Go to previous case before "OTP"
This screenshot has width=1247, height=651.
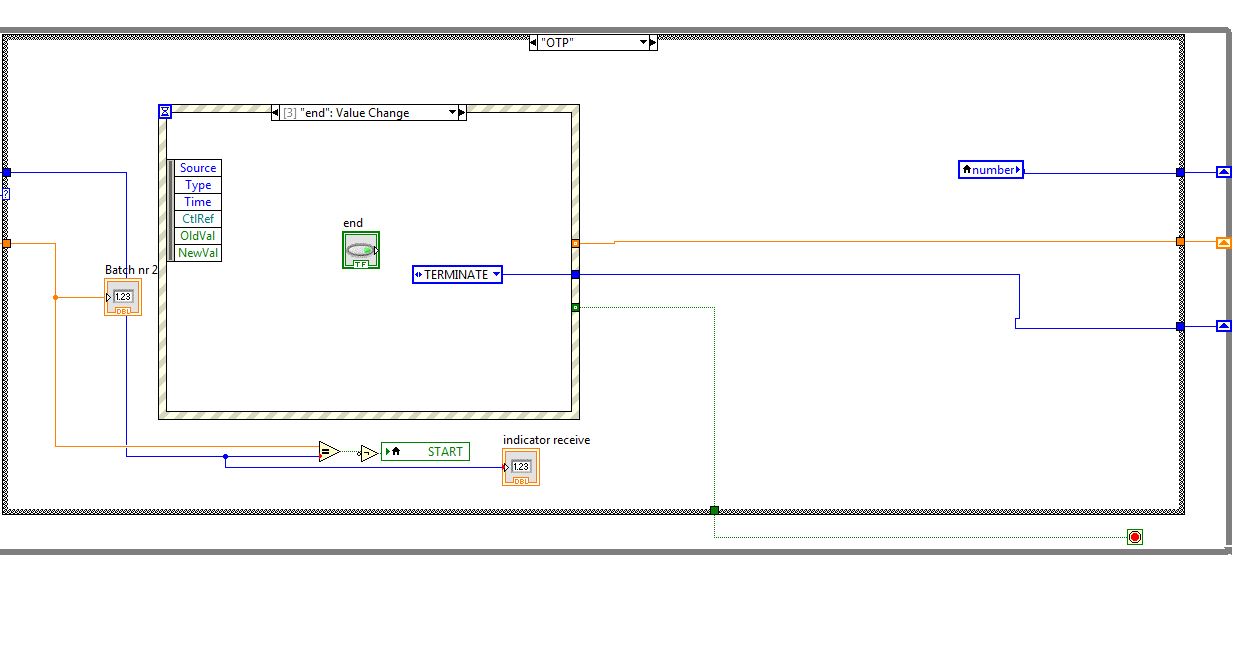533,43
